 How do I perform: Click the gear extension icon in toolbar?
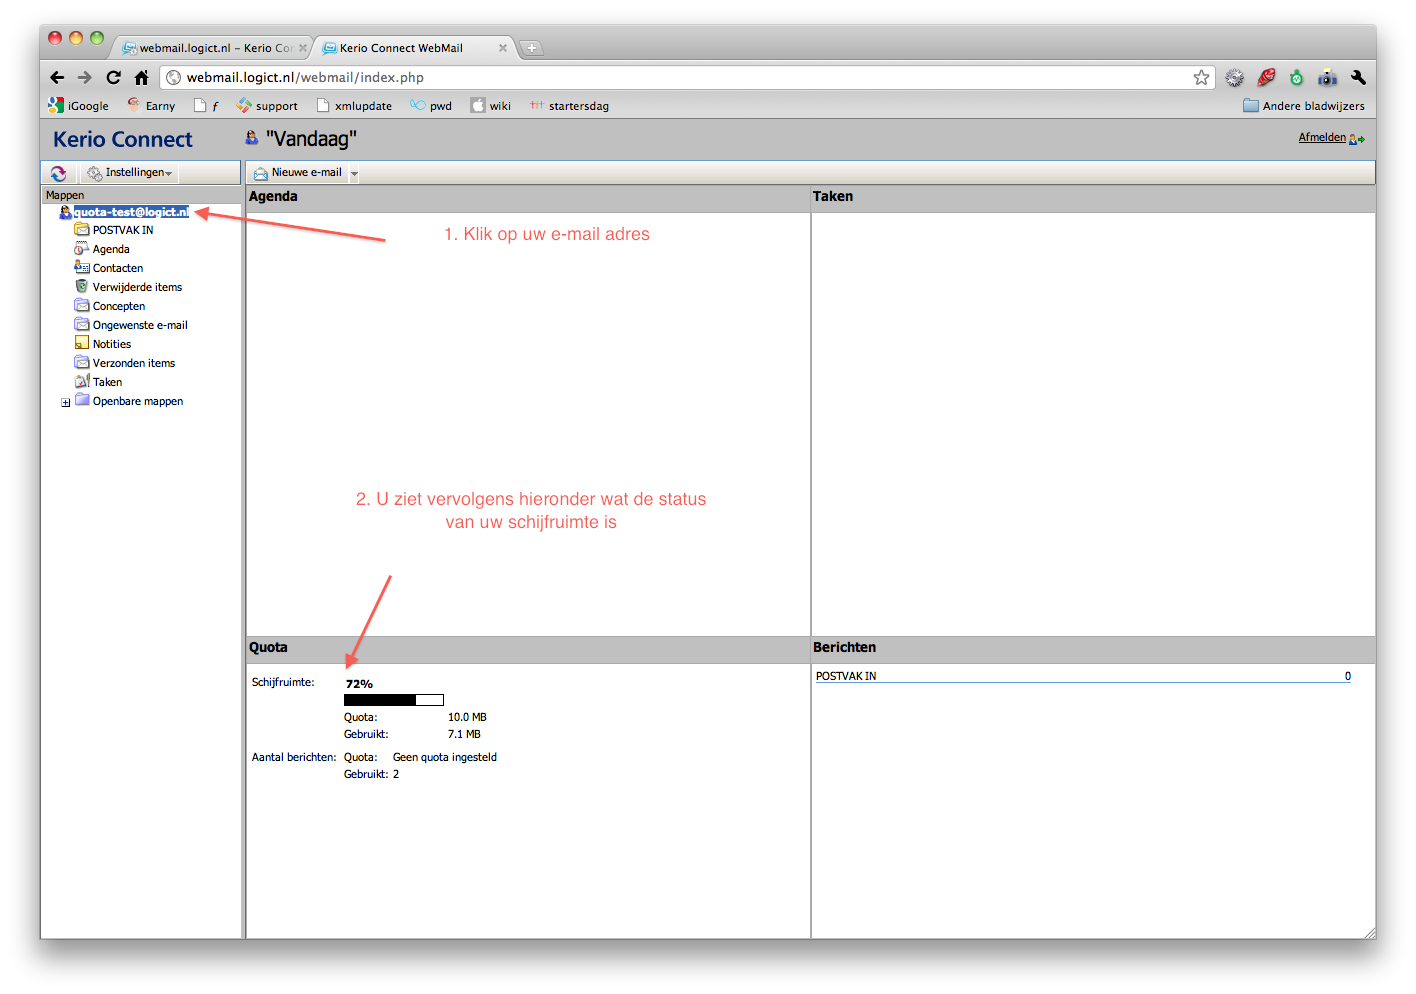tap(1235, 78)
